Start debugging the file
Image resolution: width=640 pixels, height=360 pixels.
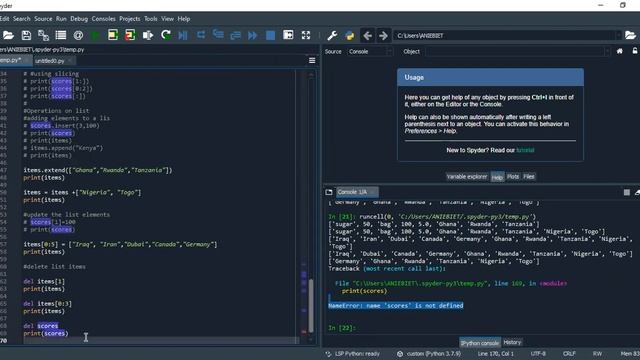pyautogui.click(x=183, y=36)
